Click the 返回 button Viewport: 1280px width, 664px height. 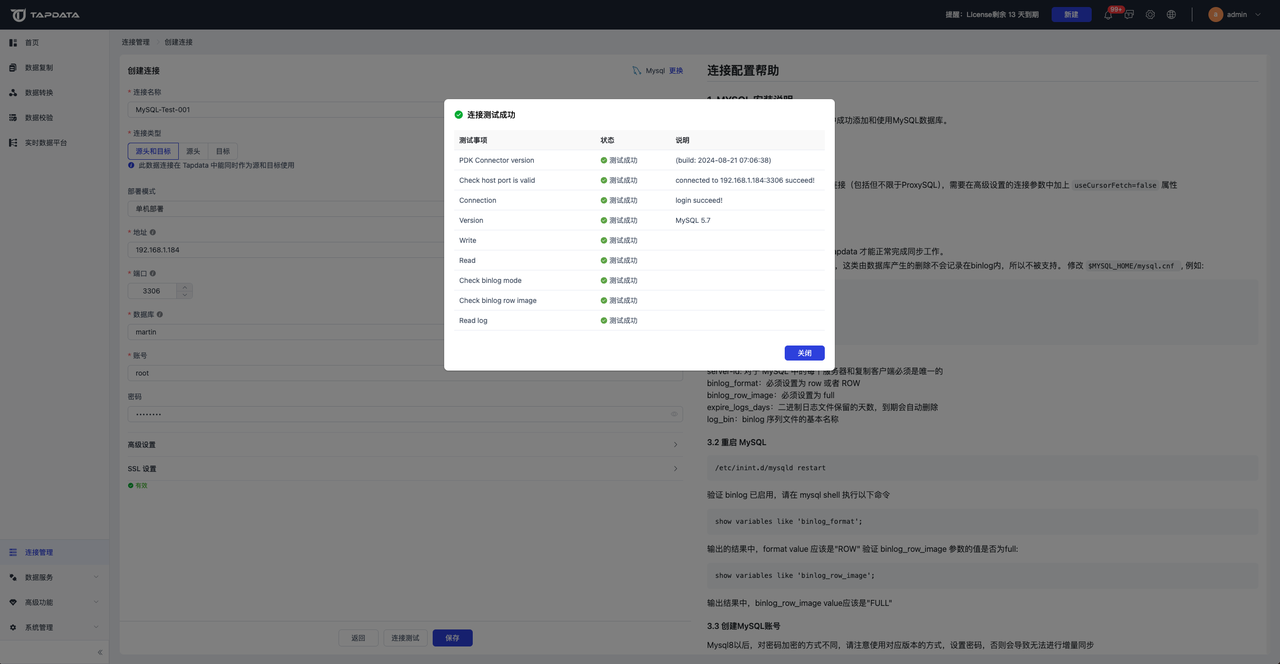point(358,638)
